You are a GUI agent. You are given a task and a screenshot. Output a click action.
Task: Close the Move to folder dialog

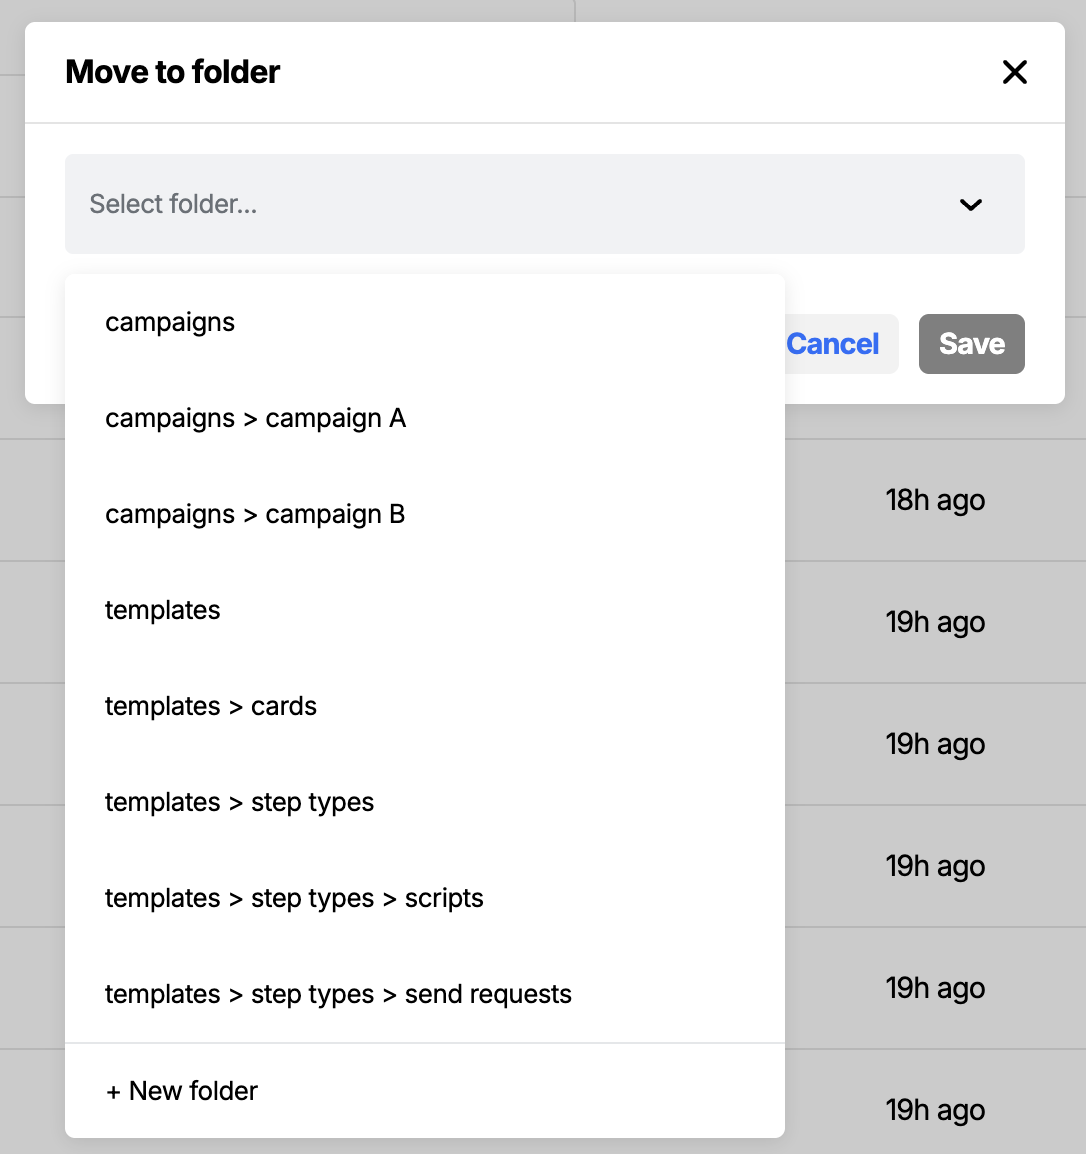click(x=1014, y=72)
